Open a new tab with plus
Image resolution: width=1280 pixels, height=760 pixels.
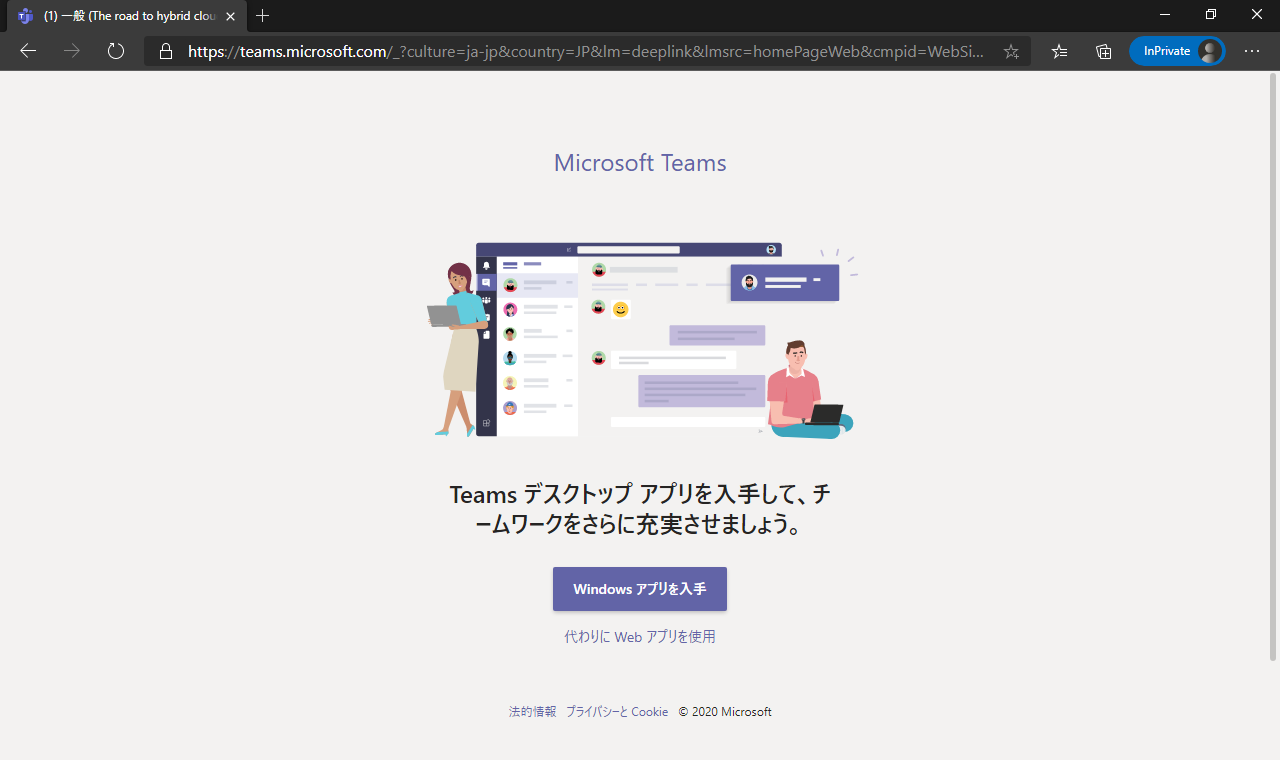pos(263,16)
